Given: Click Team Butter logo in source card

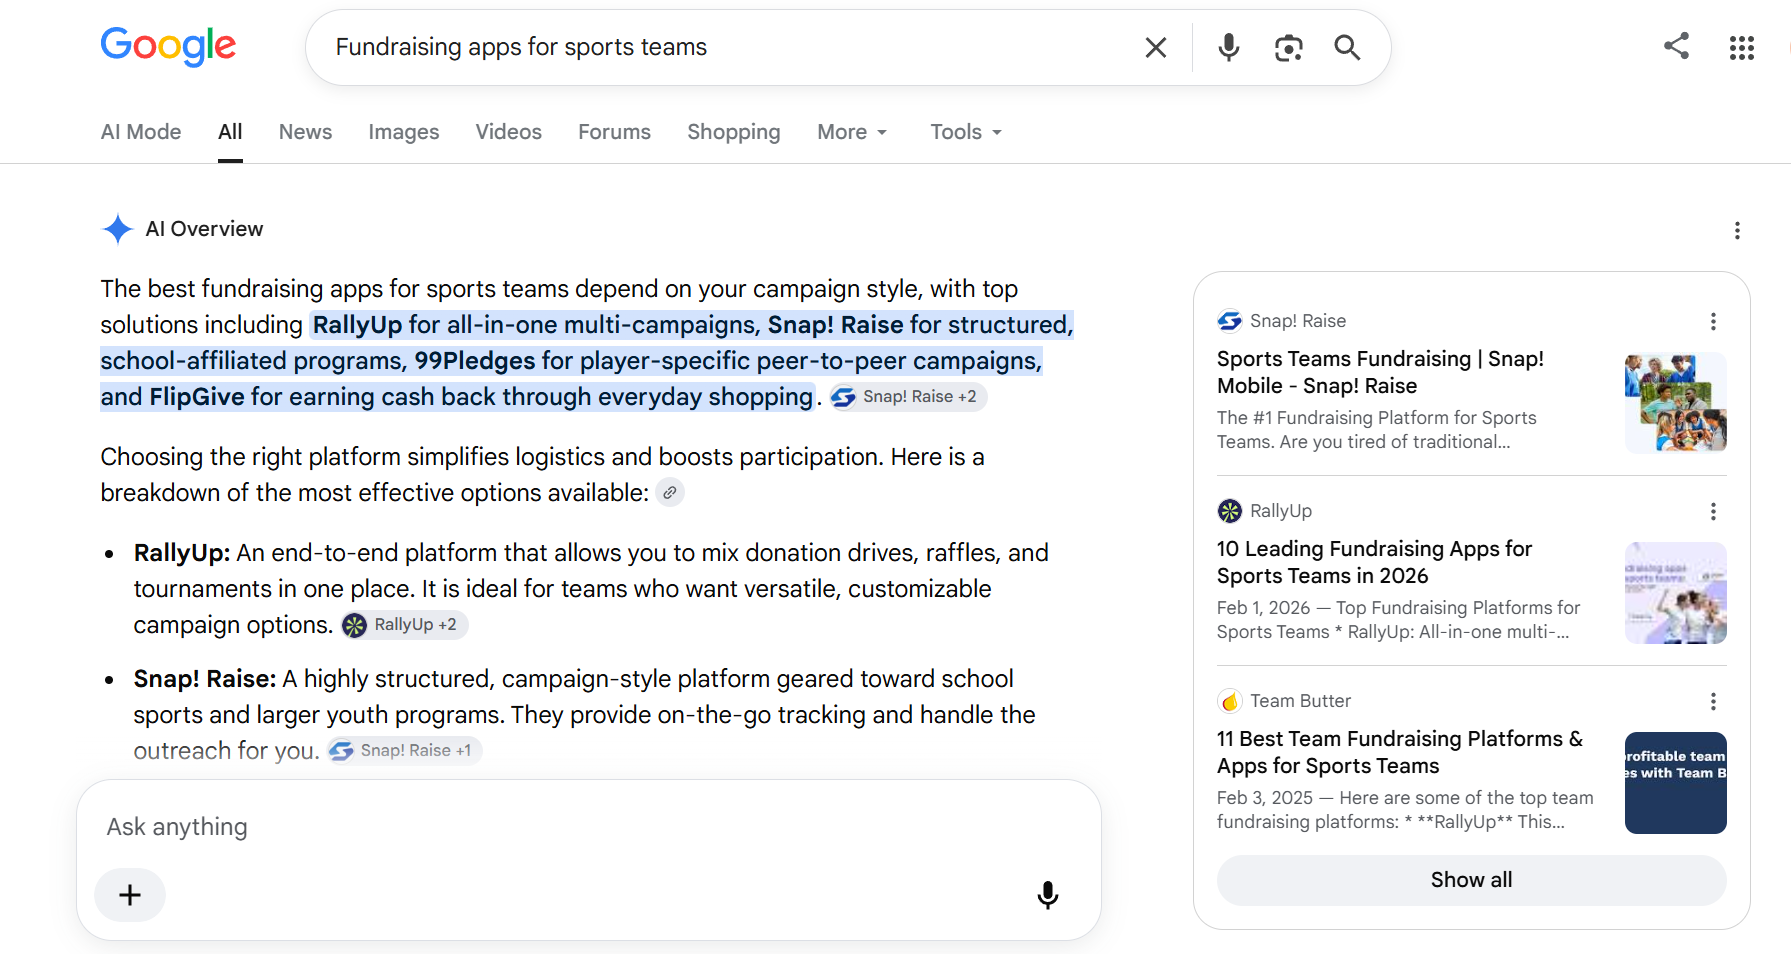Looking at the screenshot, I should 1230,701.
